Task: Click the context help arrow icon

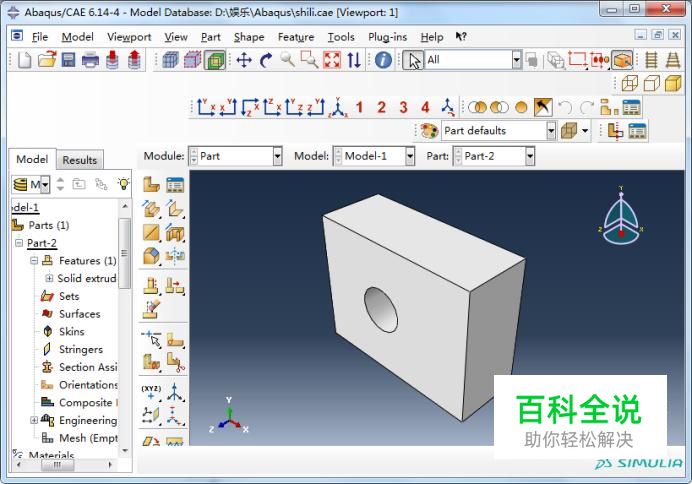Action: click(461, 37)
